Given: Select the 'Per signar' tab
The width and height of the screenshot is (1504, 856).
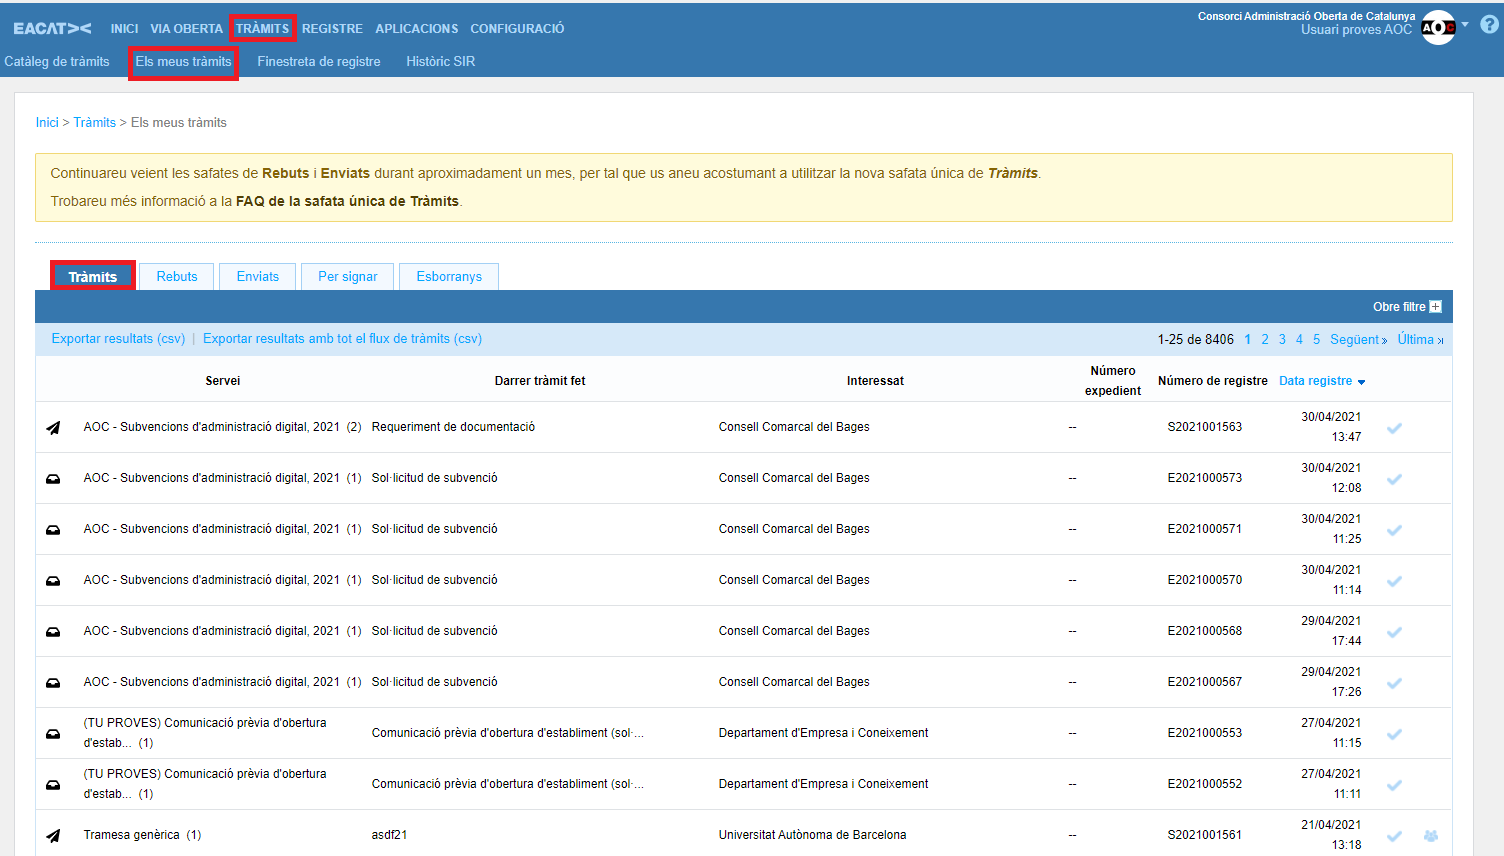Looking at the screenshot, I should [x=348, y=277].
